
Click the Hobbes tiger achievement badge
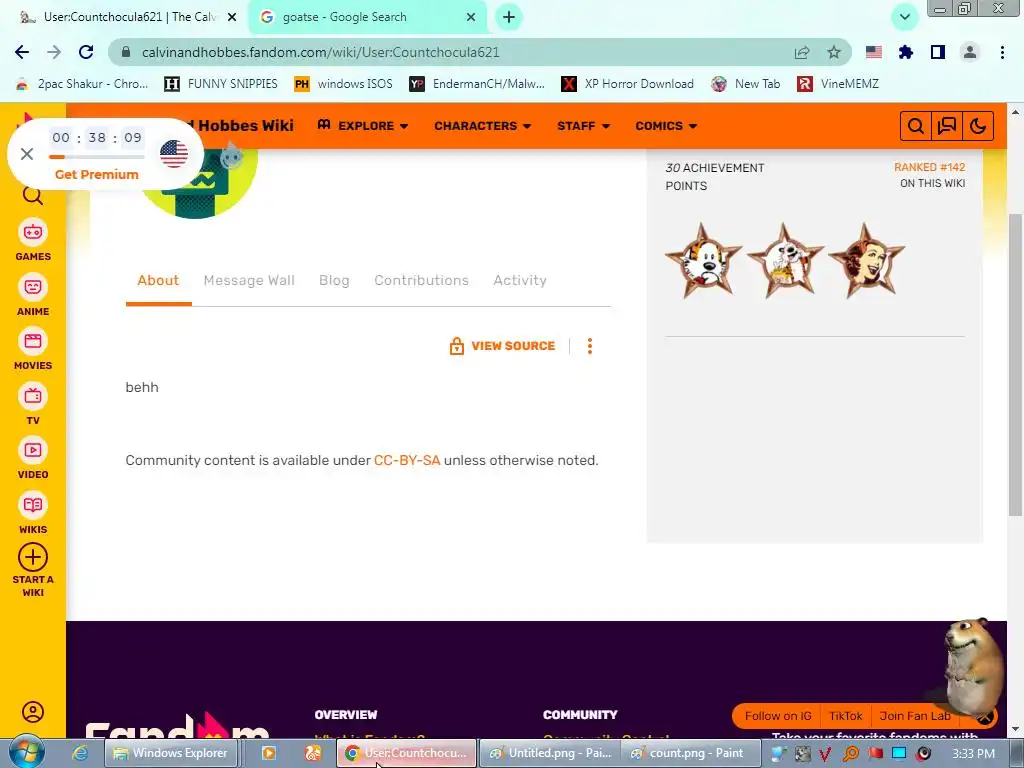click(x=703, y=261)
